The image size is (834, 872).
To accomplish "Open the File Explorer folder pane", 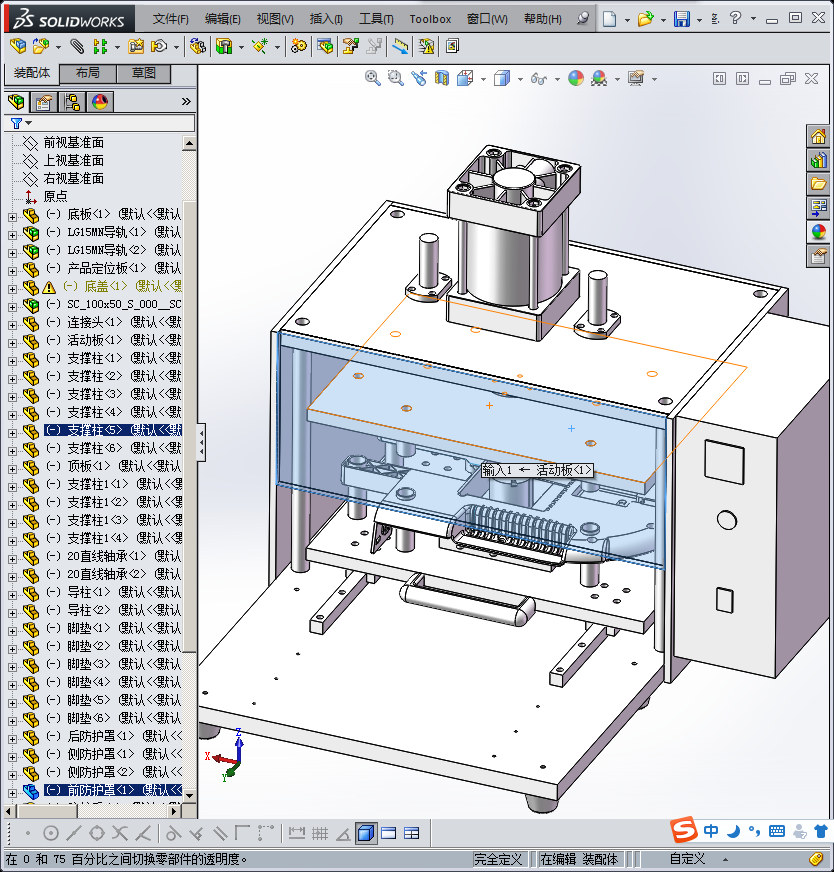I will pos(818,184).
